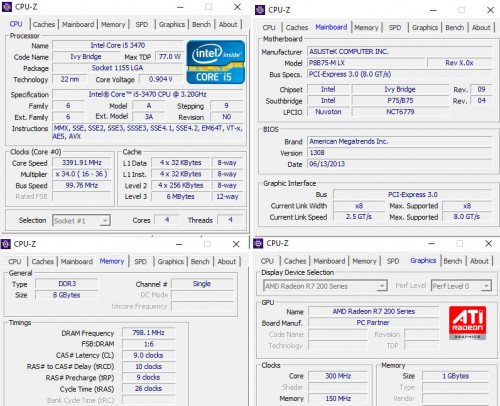The image size is (500, 406).
Task: Click the ATI Radeon logo badge
Action: click(467, 323)
